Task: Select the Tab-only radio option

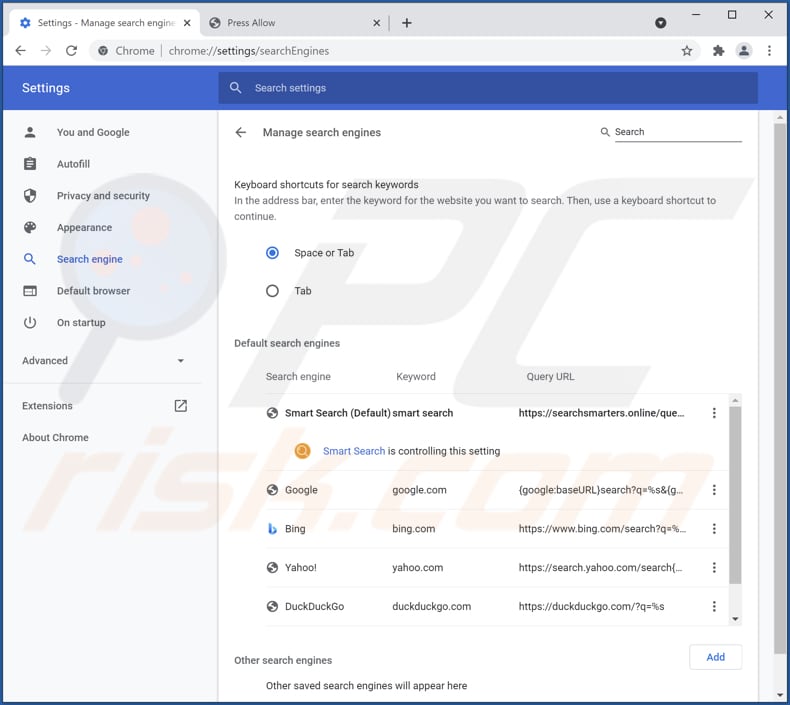Action: pos(272,291)
